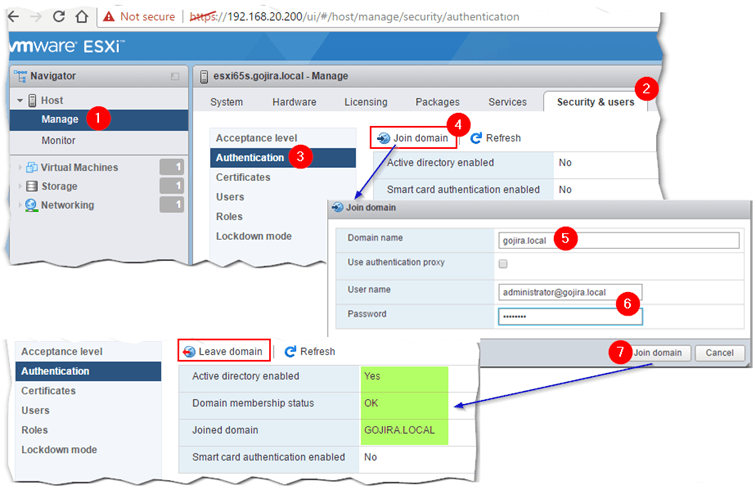The height and width of the screenshot is (490, 756).
Task: Open the System tab
Action: (226, 102)
